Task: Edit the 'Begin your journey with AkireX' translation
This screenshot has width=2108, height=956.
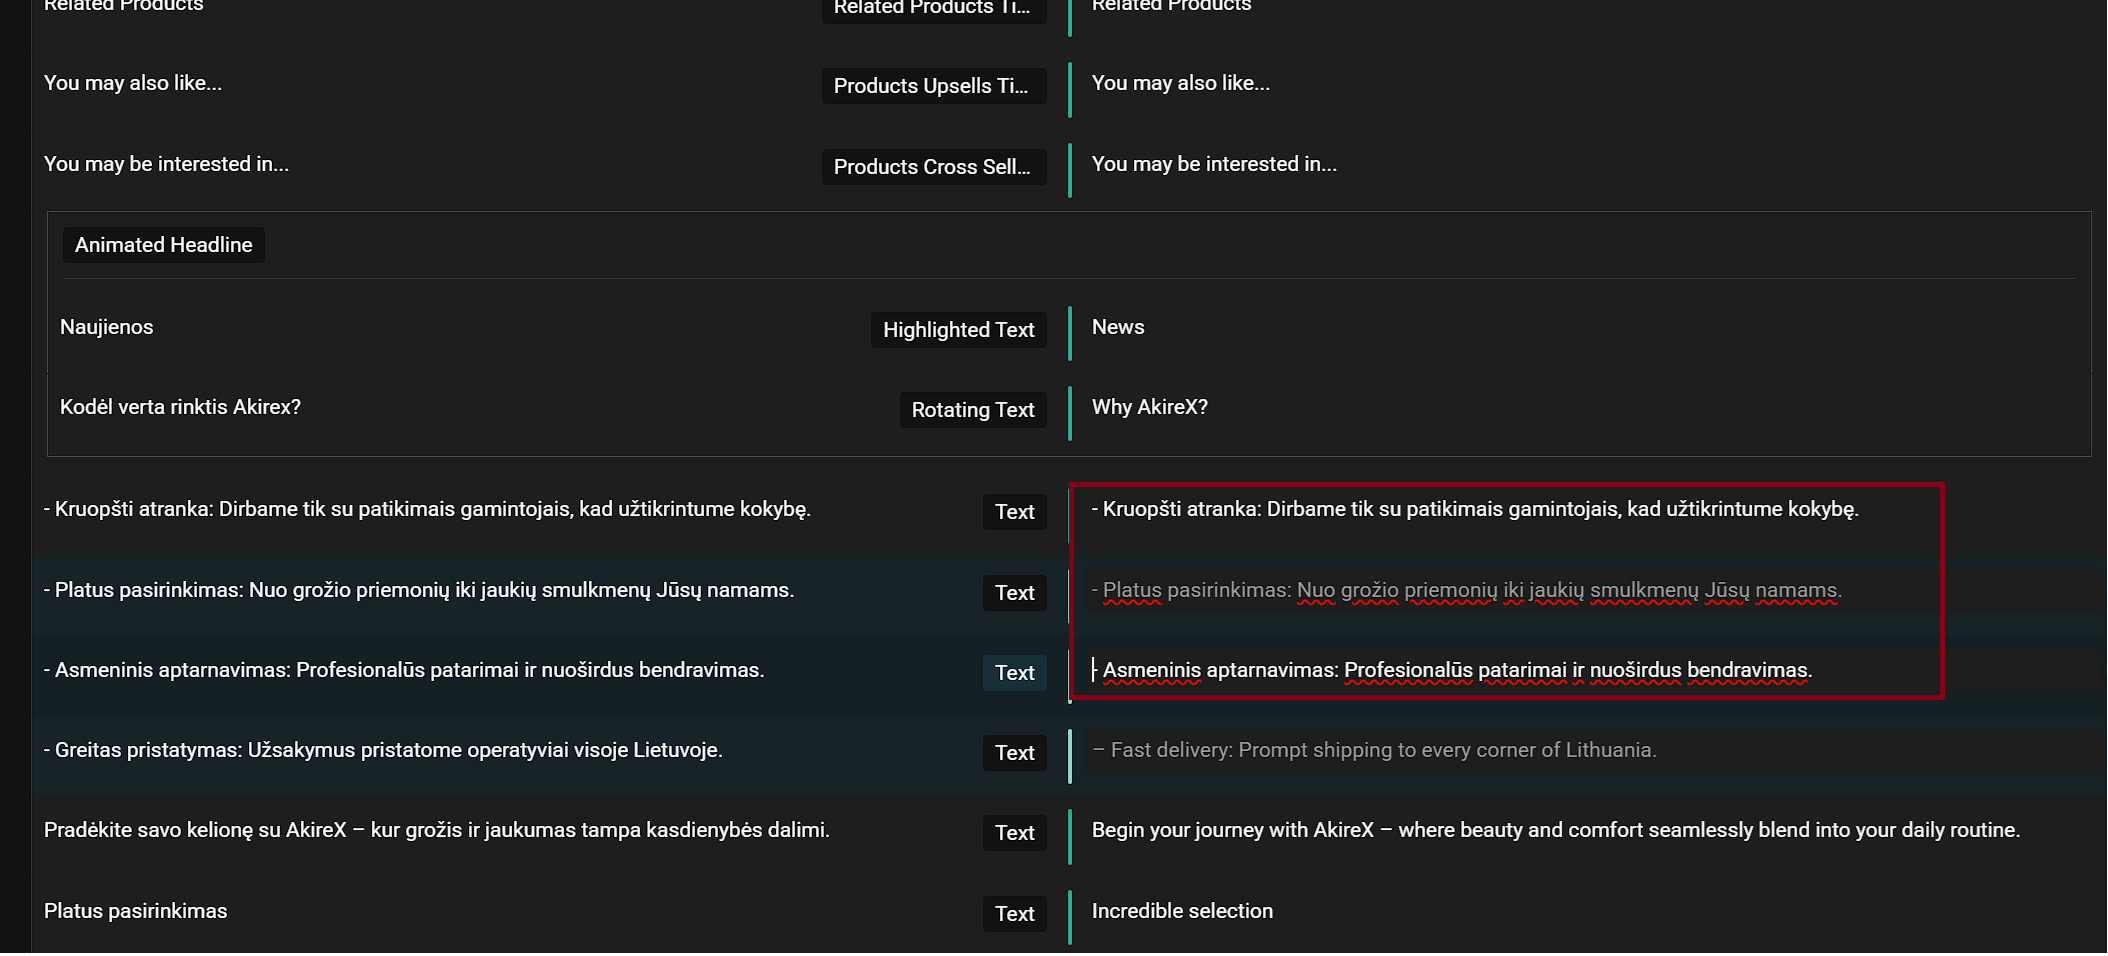Action: coord(1554,830)
